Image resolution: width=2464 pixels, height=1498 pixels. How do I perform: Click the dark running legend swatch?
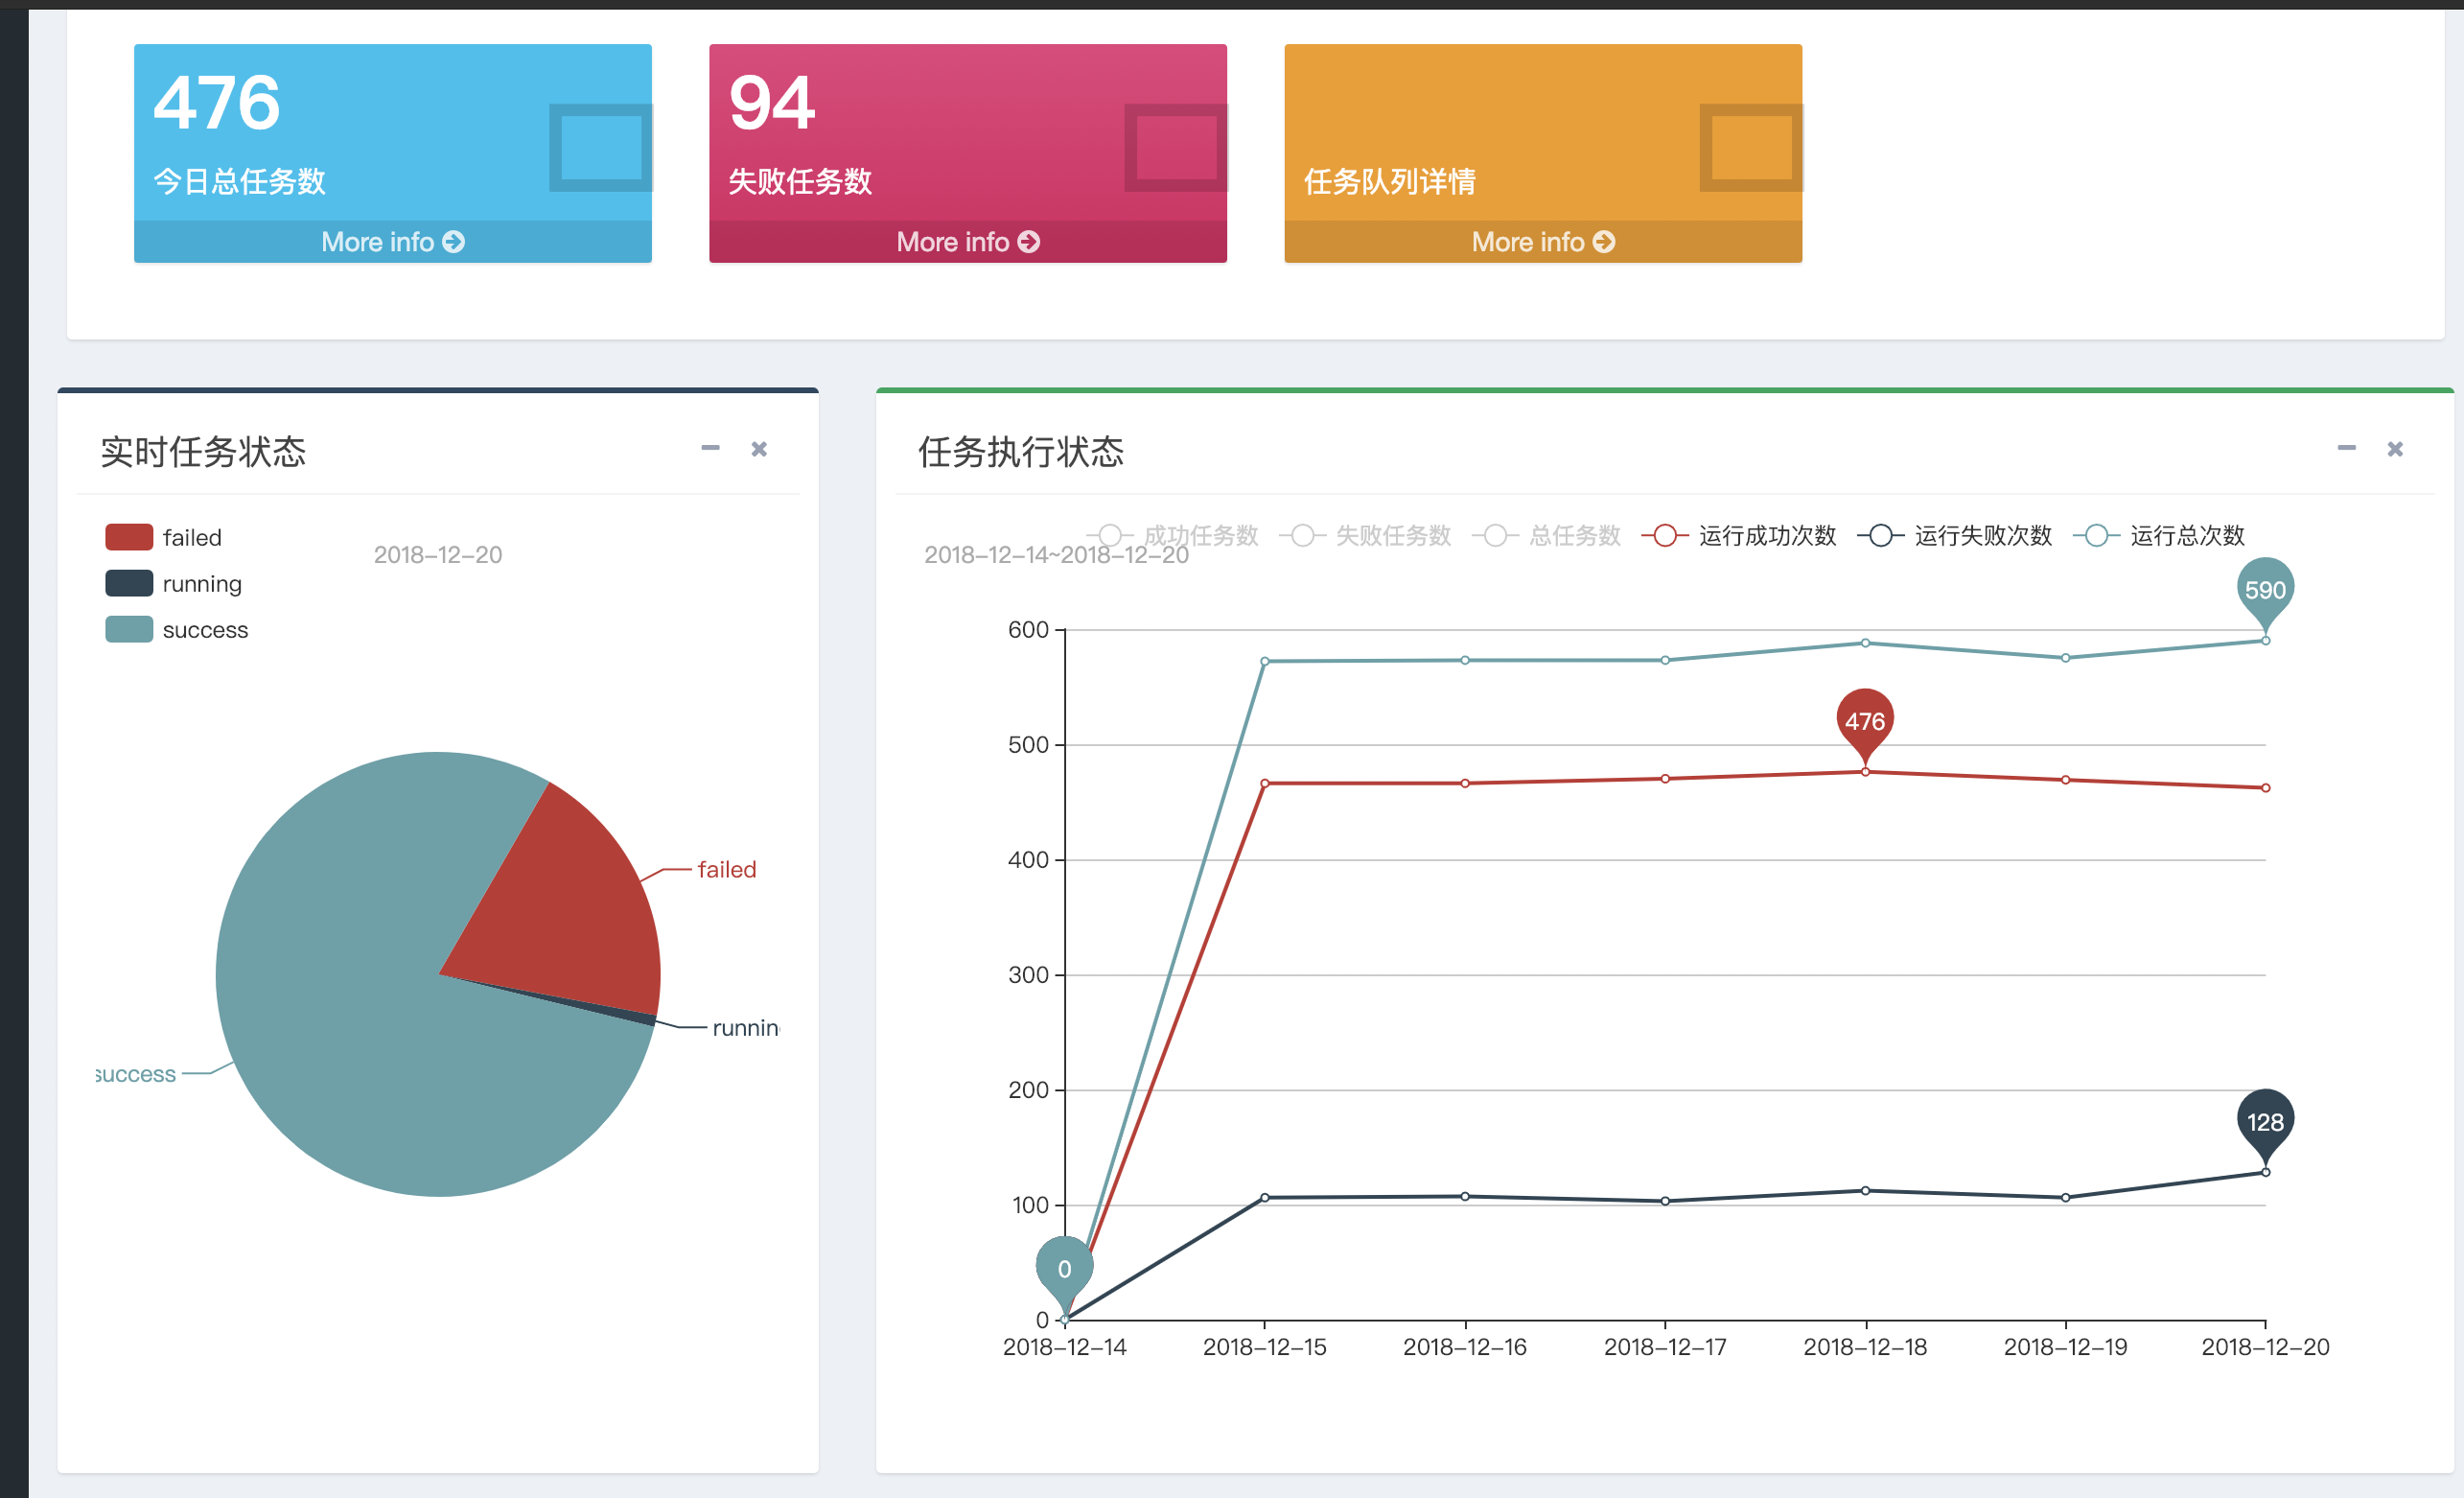129,583
